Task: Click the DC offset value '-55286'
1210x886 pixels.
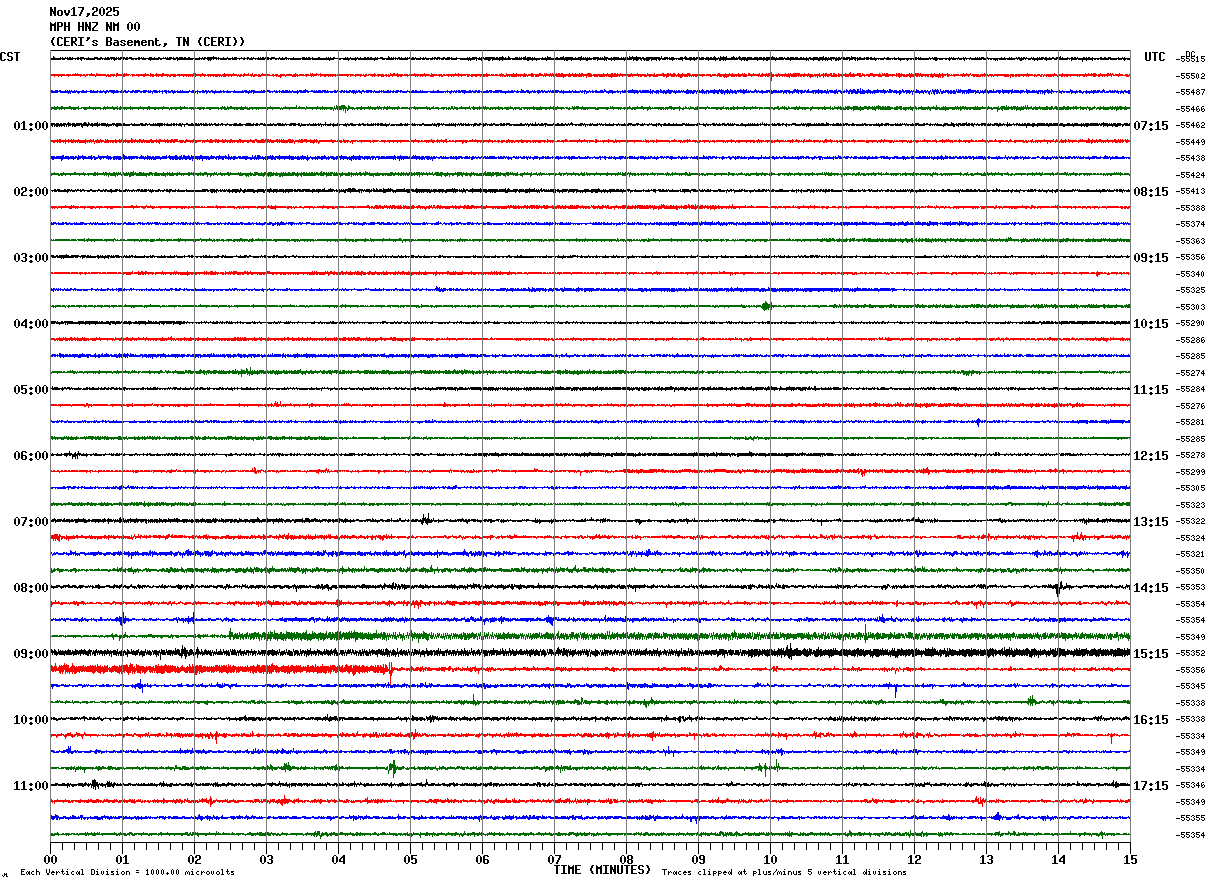Action: [x=1190, y=340]
